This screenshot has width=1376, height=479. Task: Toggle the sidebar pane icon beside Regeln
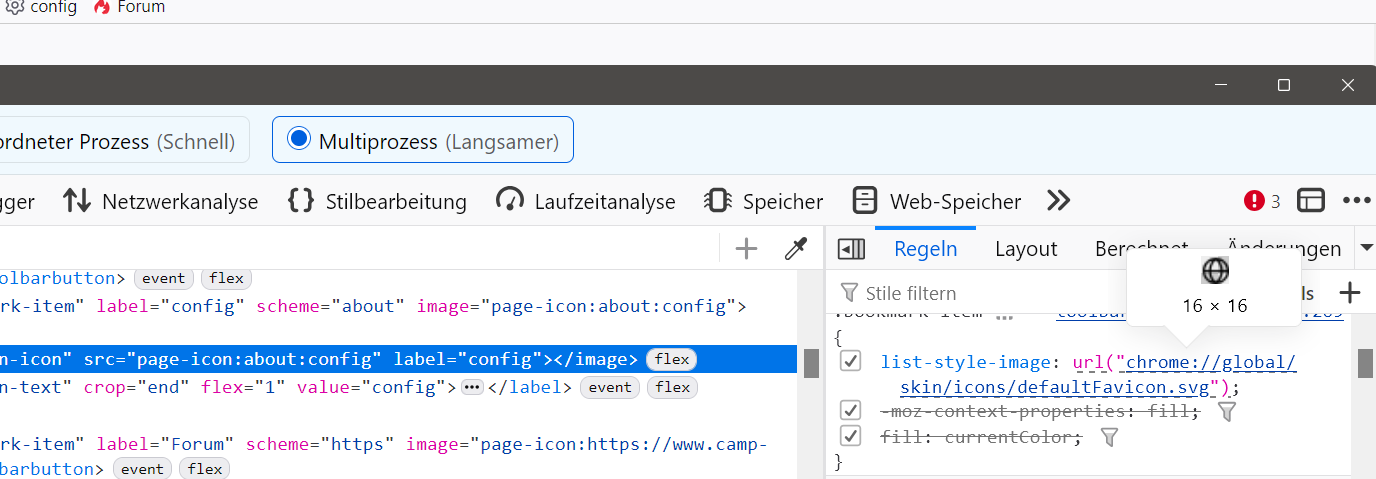point(851,249)
